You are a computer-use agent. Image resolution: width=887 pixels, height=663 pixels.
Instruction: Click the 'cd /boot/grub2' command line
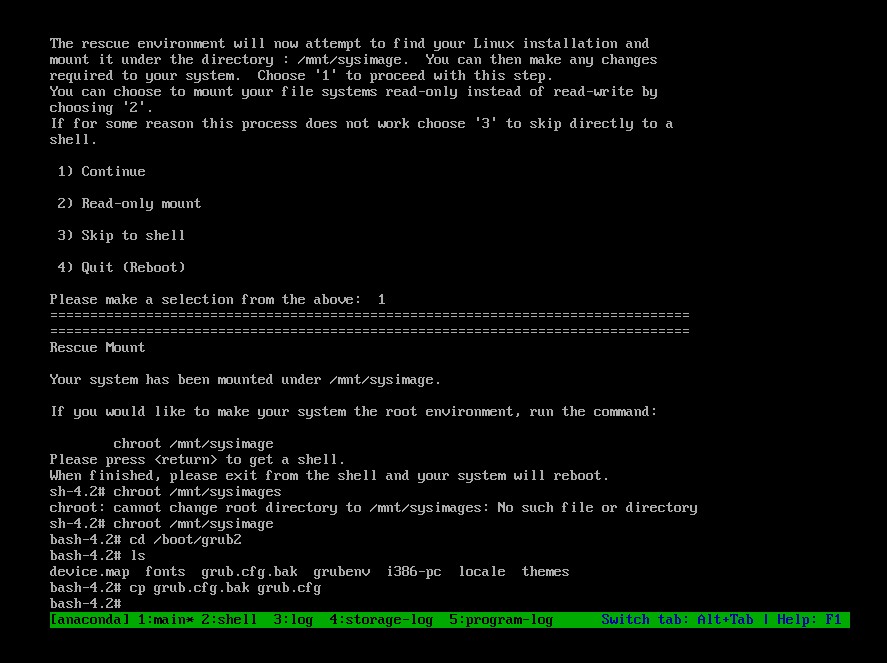(x=145, y=540)
